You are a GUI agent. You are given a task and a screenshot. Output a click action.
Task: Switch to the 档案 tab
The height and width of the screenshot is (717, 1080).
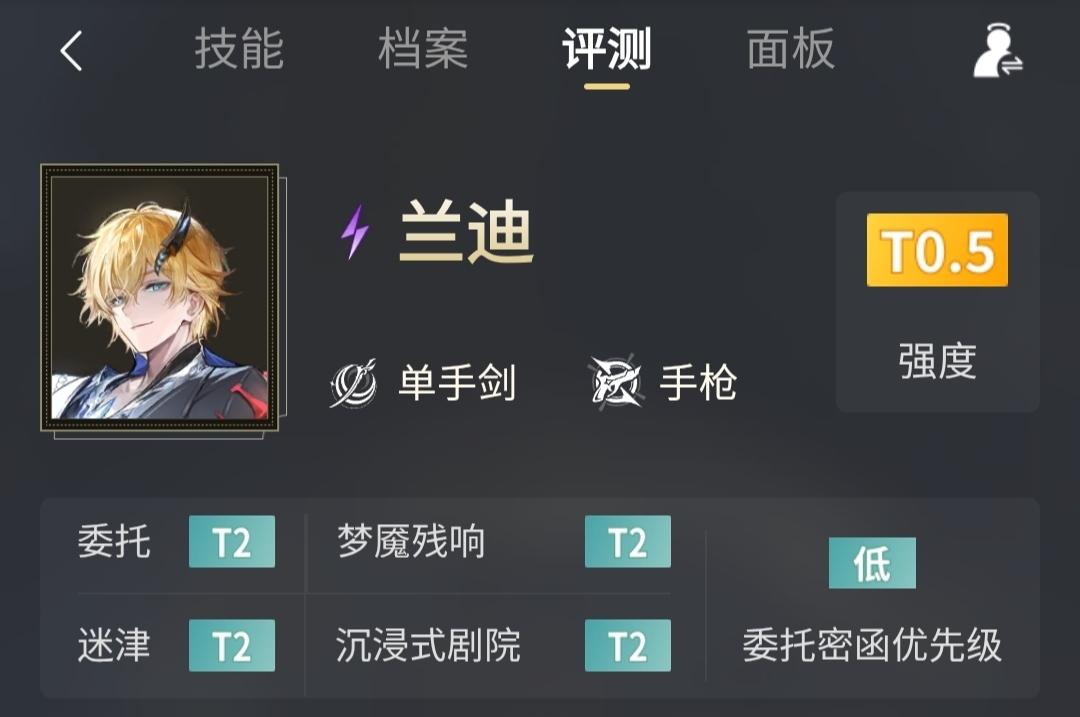423,50
